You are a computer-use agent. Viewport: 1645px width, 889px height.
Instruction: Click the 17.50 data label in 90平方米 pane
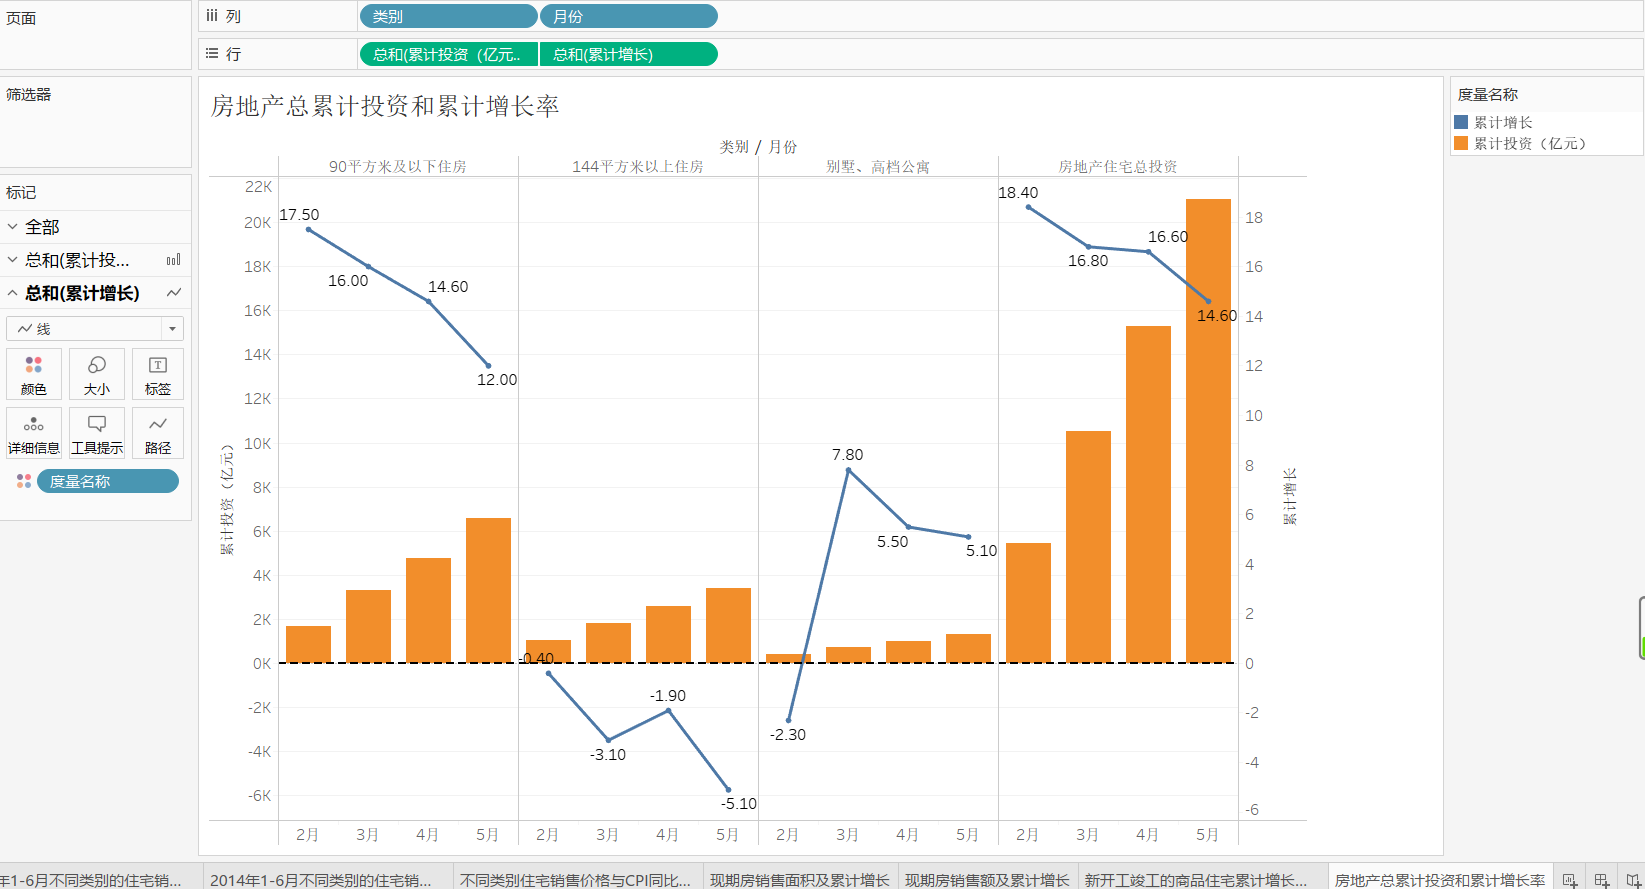[299, 215]
